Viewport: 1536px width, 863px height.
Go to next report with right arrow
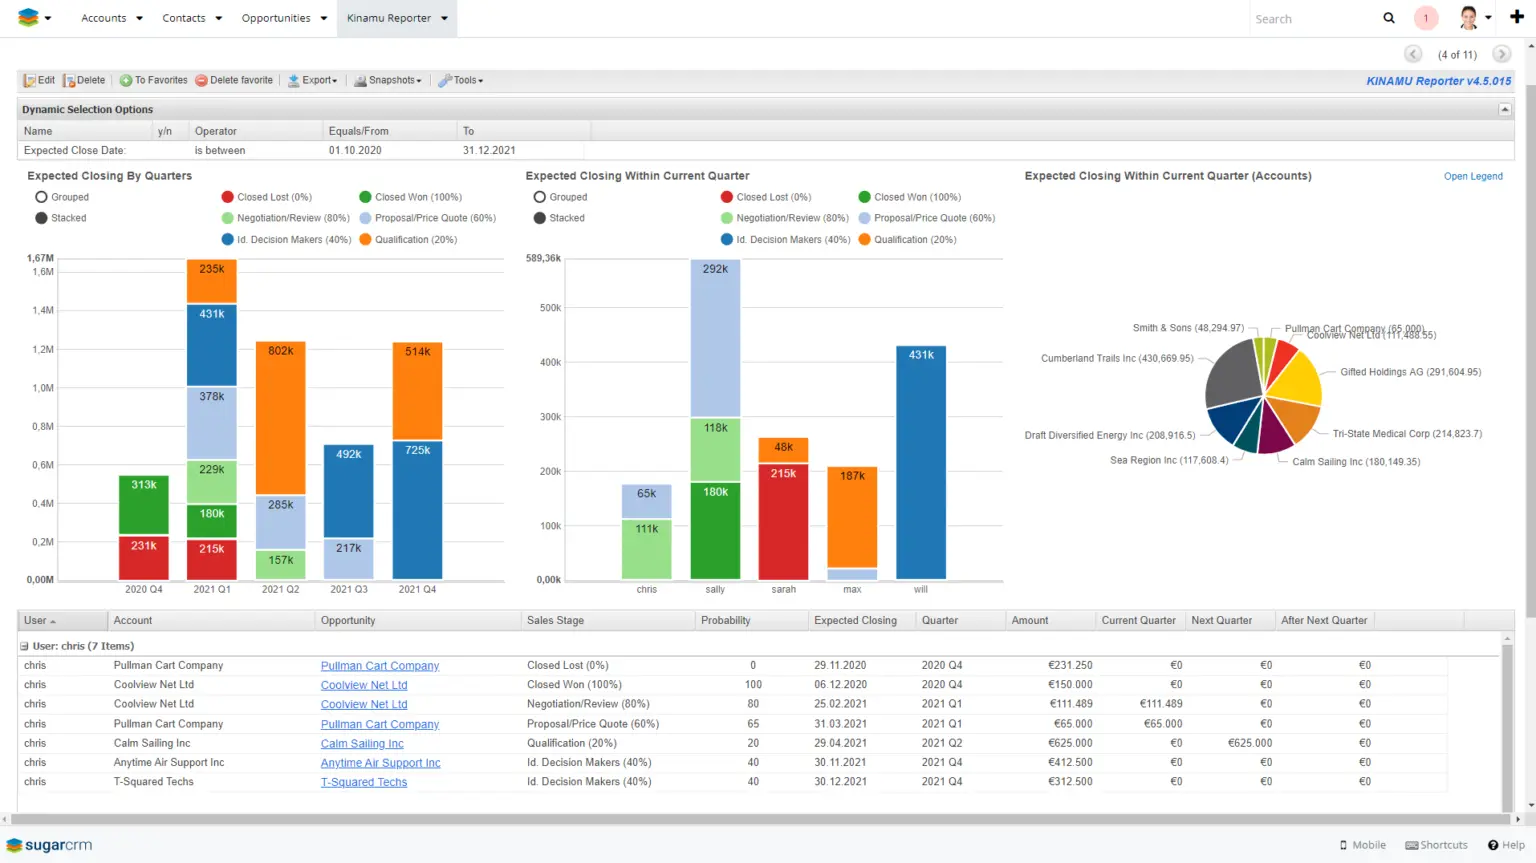coord(1501,54)
